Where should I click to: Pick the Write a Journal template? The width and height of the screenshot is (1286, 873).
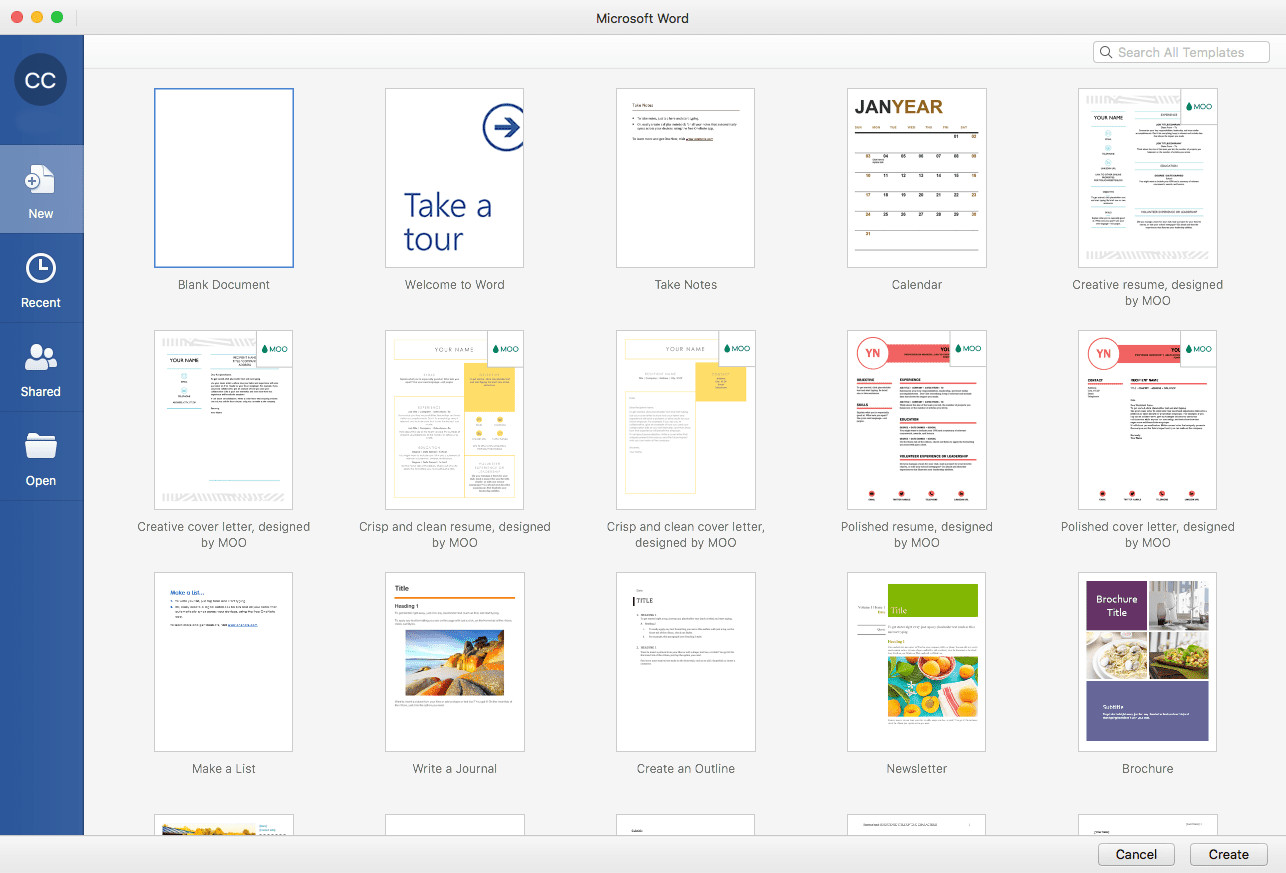coord(455,662)
